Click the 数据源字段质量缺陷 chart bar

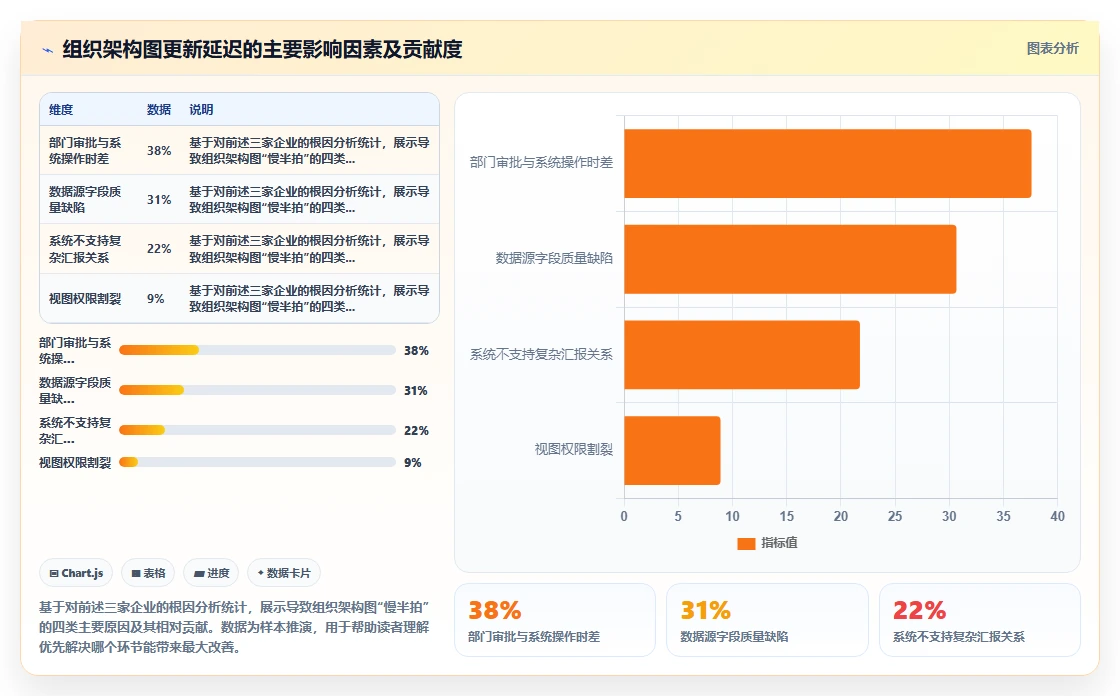coord(790,259)
